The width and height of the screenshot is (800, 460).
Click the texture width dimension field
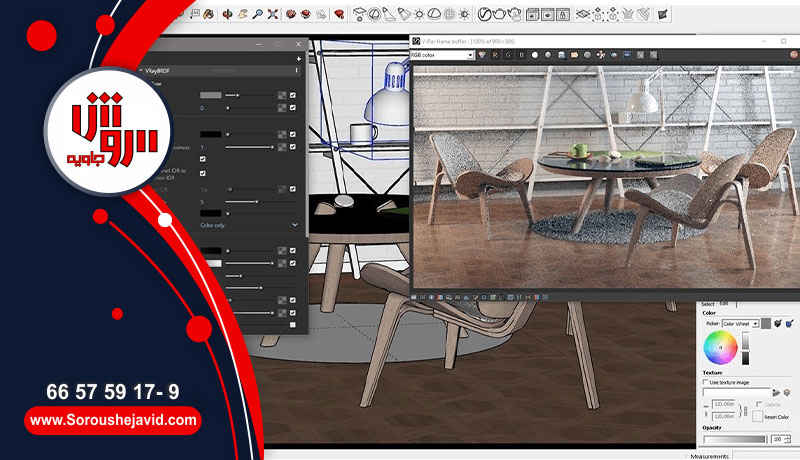click(x=724, y=404)
